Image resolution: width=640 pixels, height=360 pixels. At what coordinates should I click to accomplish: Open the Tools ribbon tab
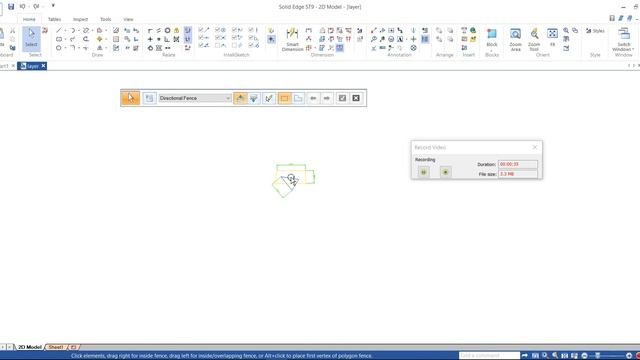coord(106,19)
